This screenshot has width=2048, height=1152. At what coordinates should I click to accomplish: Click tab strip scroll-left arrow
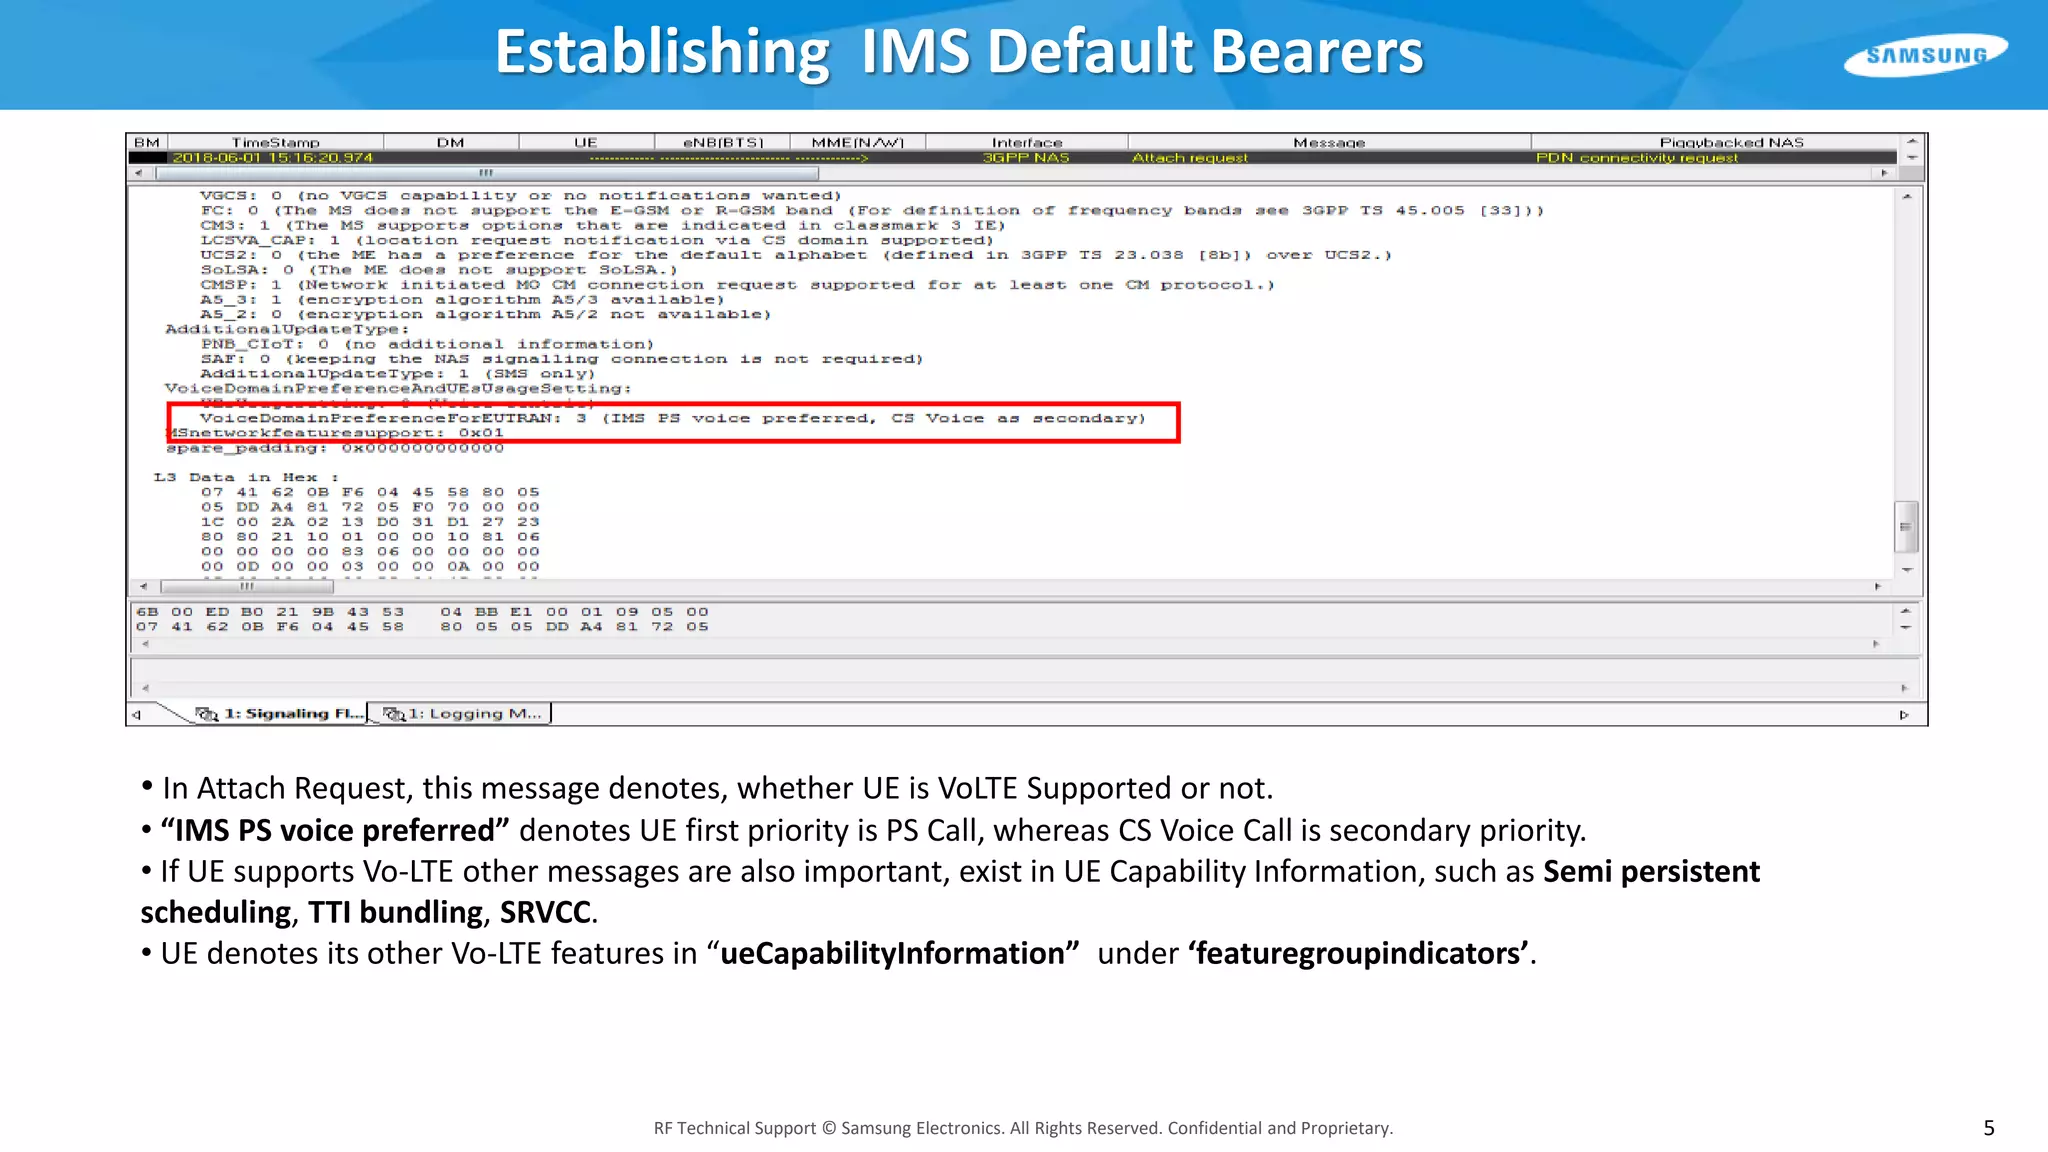[x=137, y=714]
